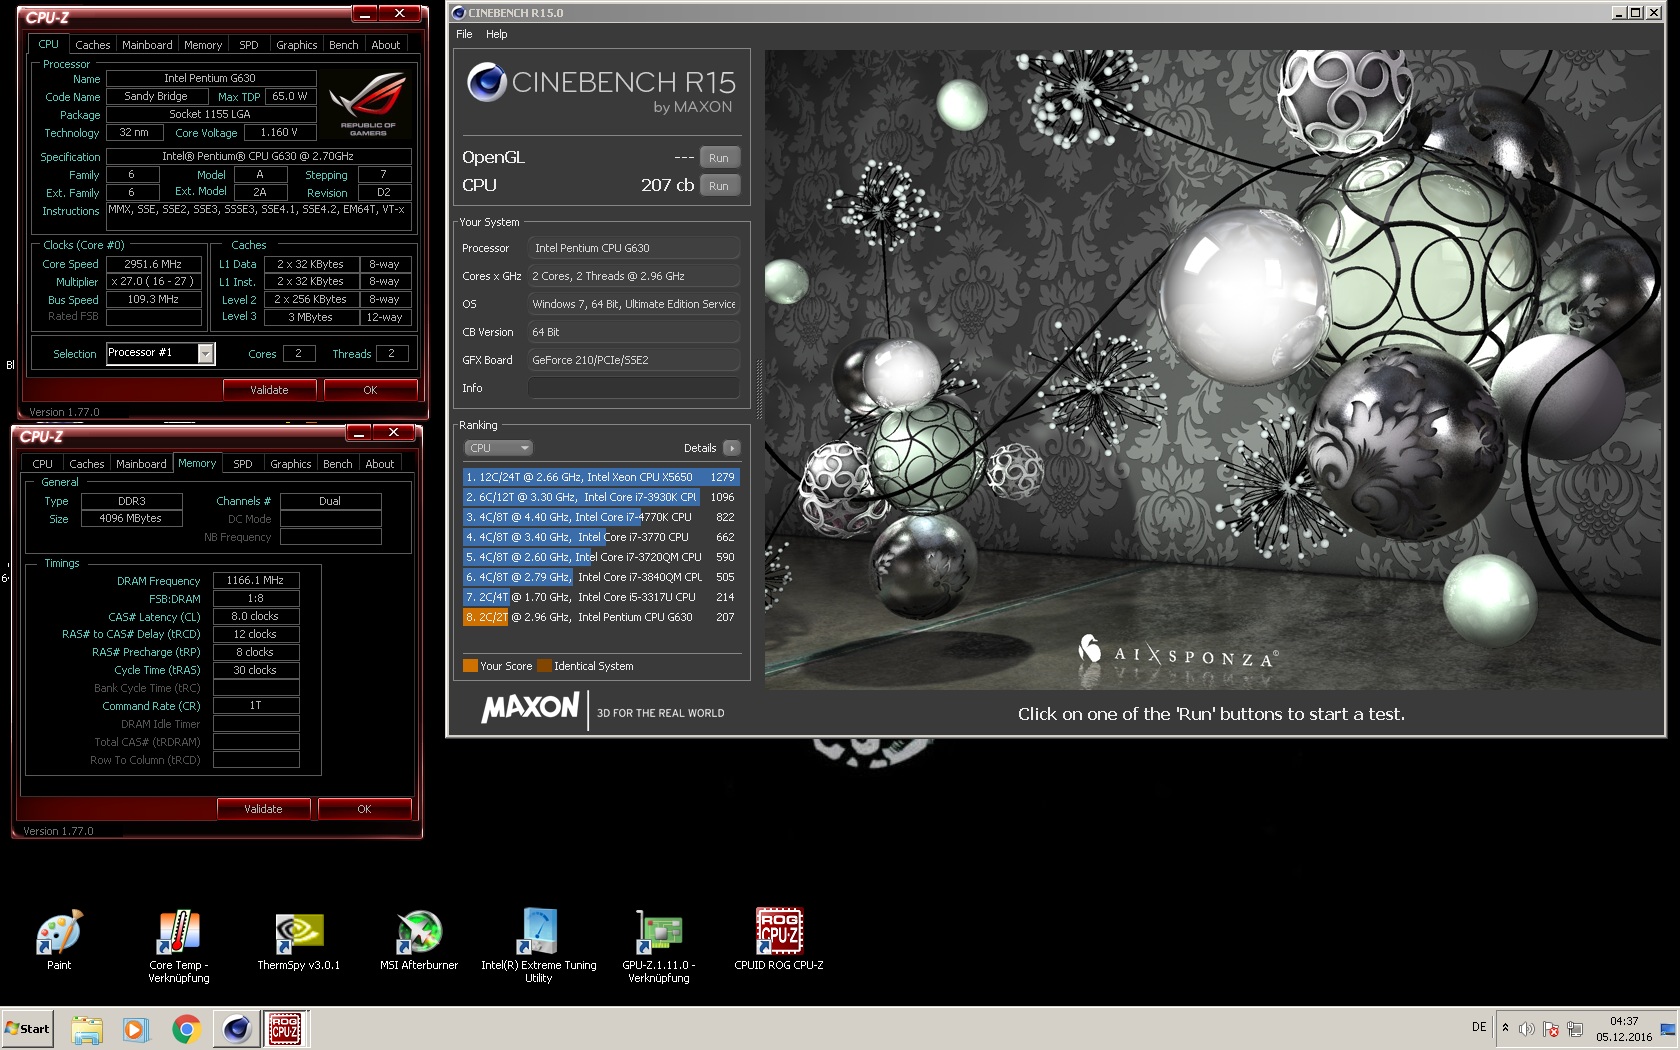This screenshot has height=1050, width=1680.
Task: Click the Core Speed value 2951.6 MHz
Action: (153, 264)
